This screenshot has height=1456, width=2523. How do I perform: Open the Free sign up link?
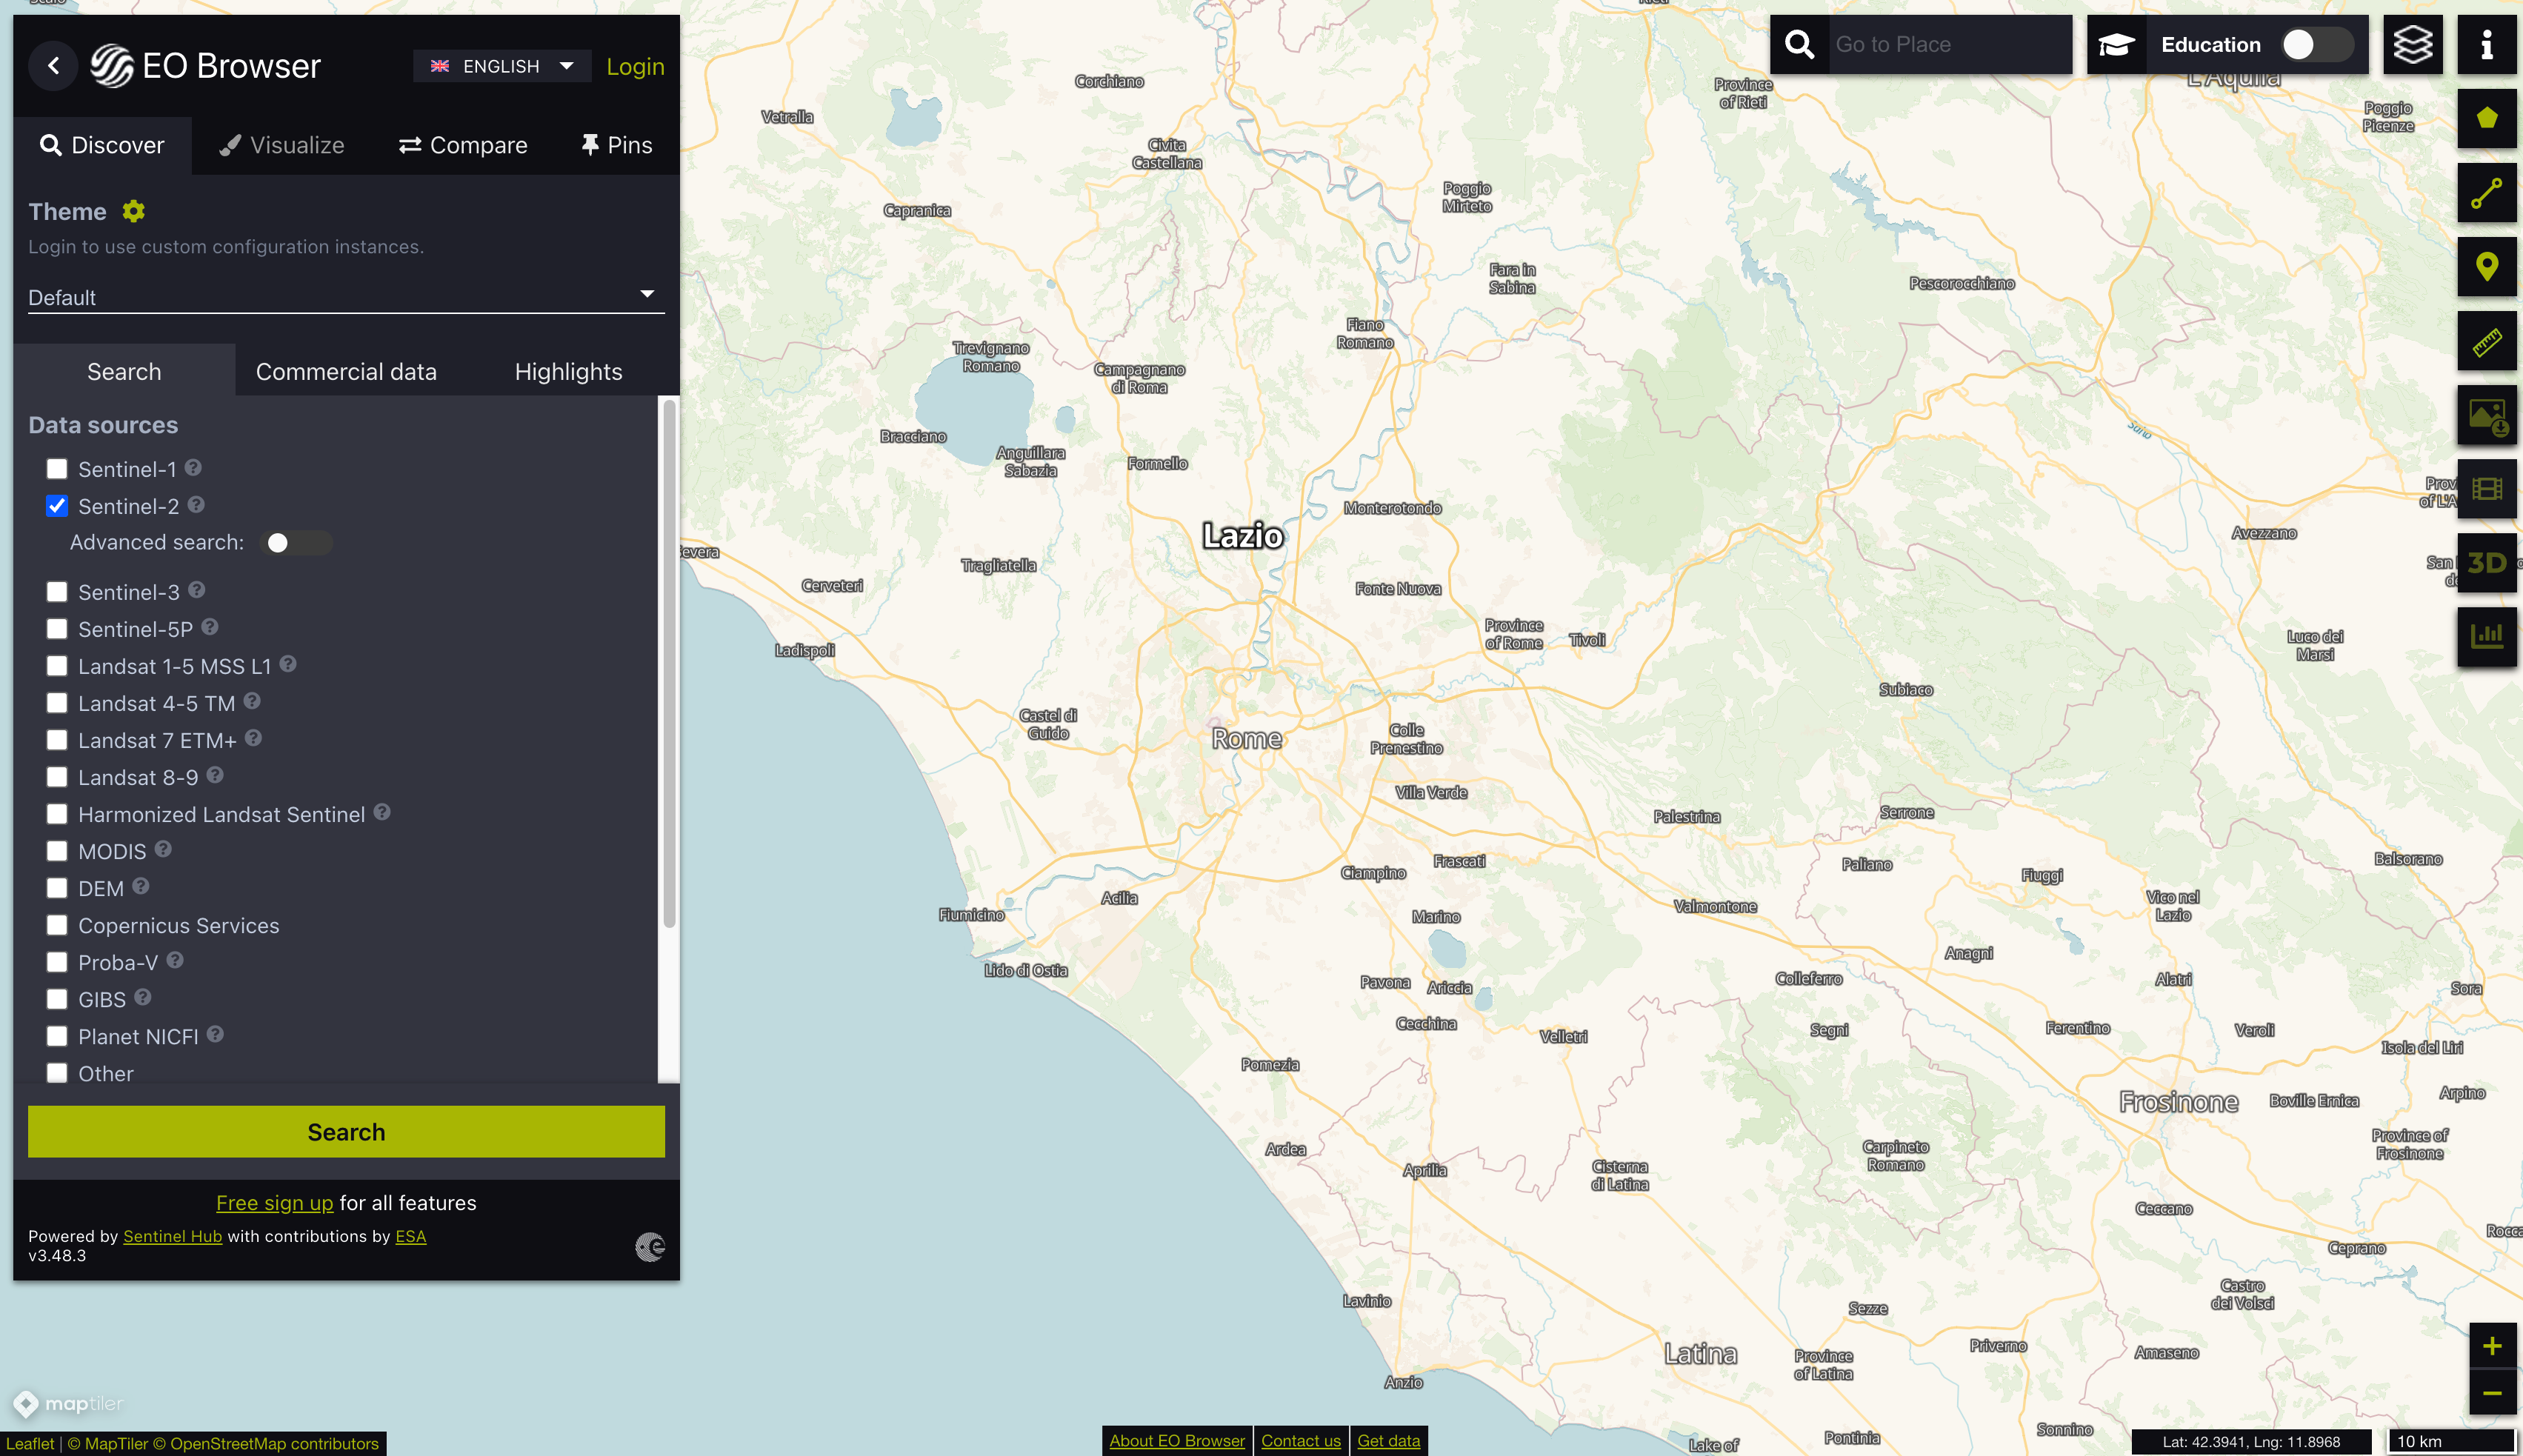[x=275, y=1202]
